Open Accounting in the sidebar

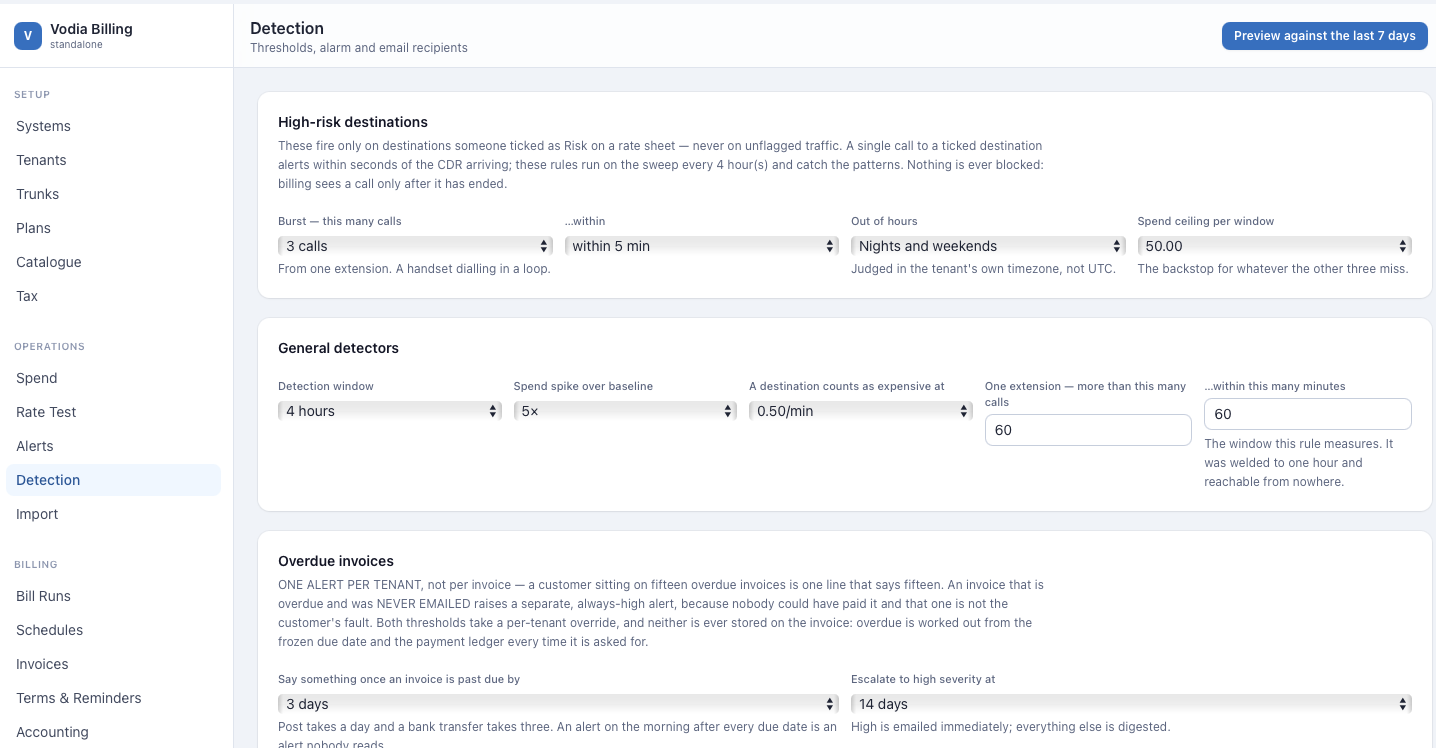coord(113,732)
